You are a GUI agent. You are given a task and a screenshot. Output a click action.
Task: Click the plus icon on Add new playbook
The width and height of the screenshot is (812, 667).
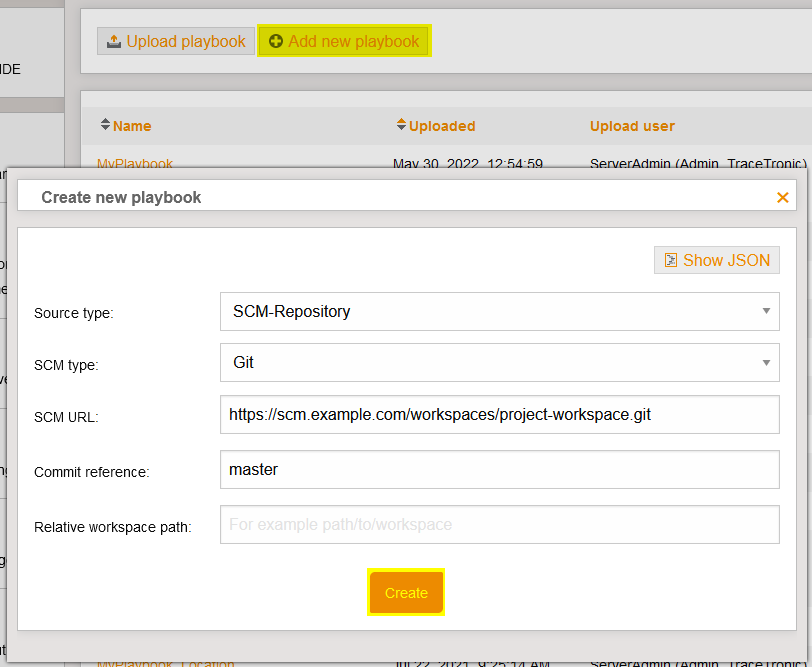click(x=276, y=41)
